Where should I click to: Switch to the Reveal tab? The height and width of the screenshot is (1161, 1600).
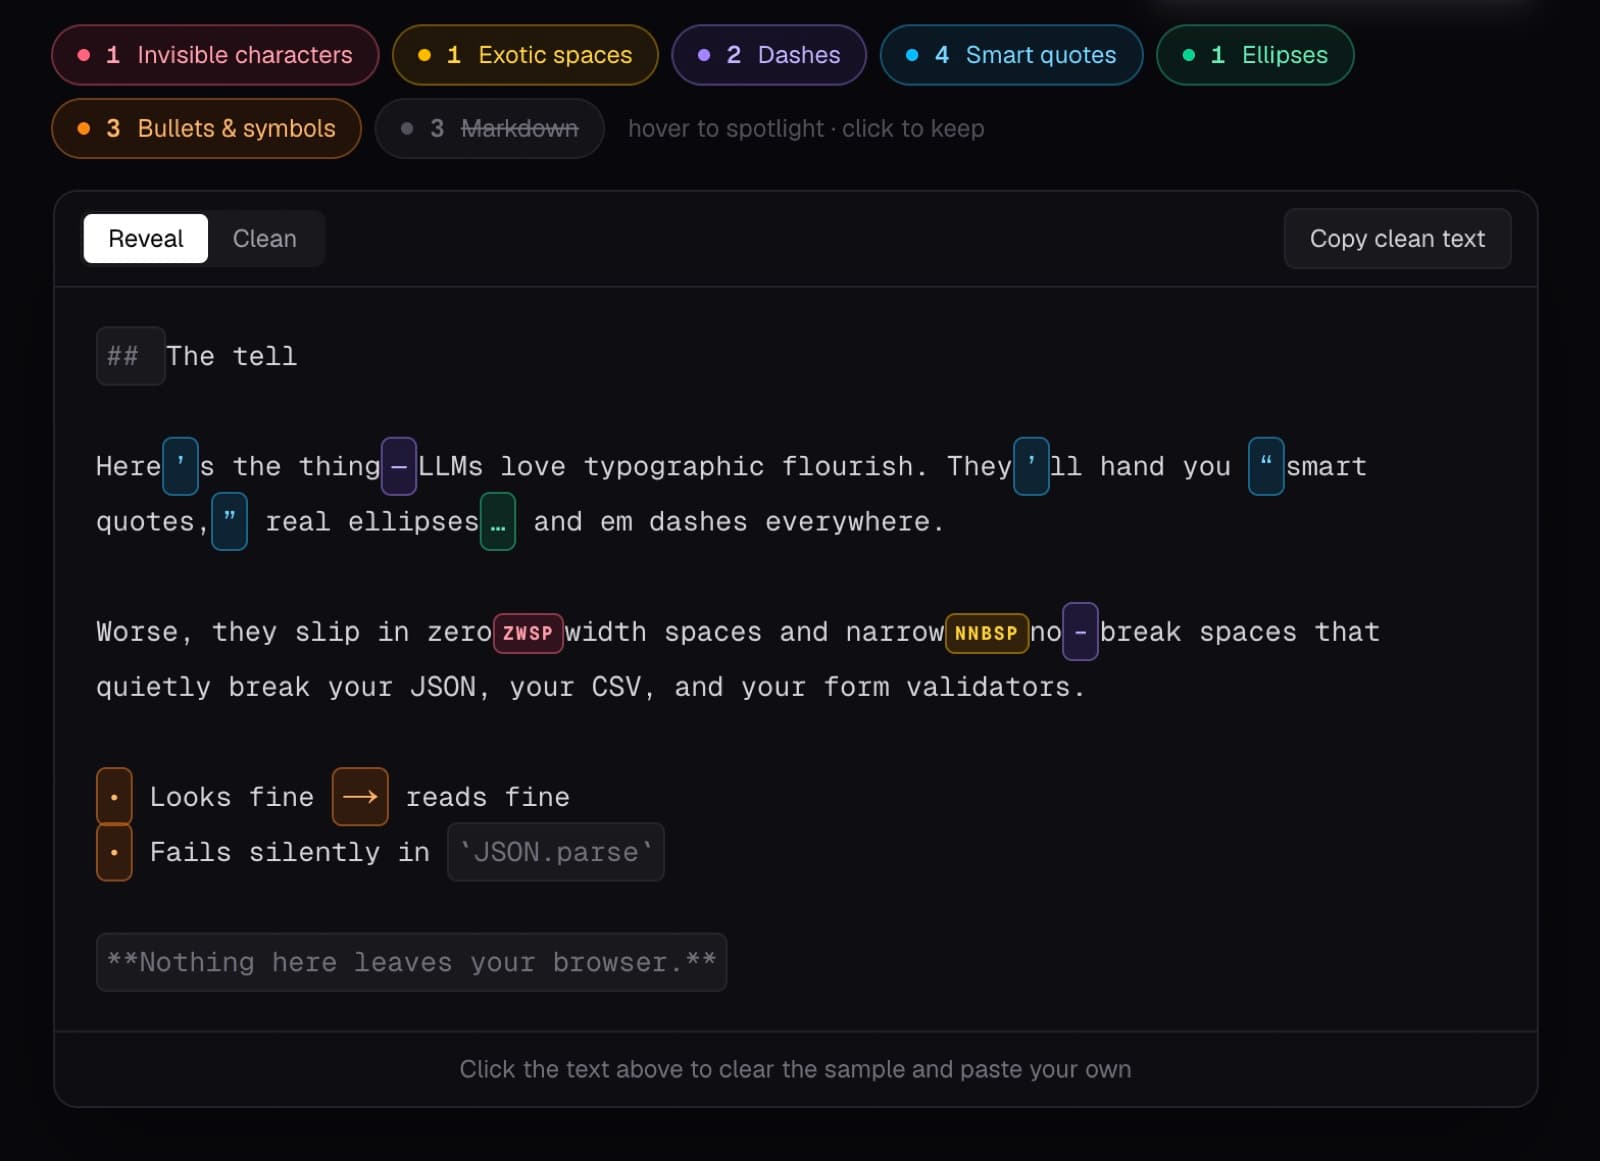click(x=146, y=238)
